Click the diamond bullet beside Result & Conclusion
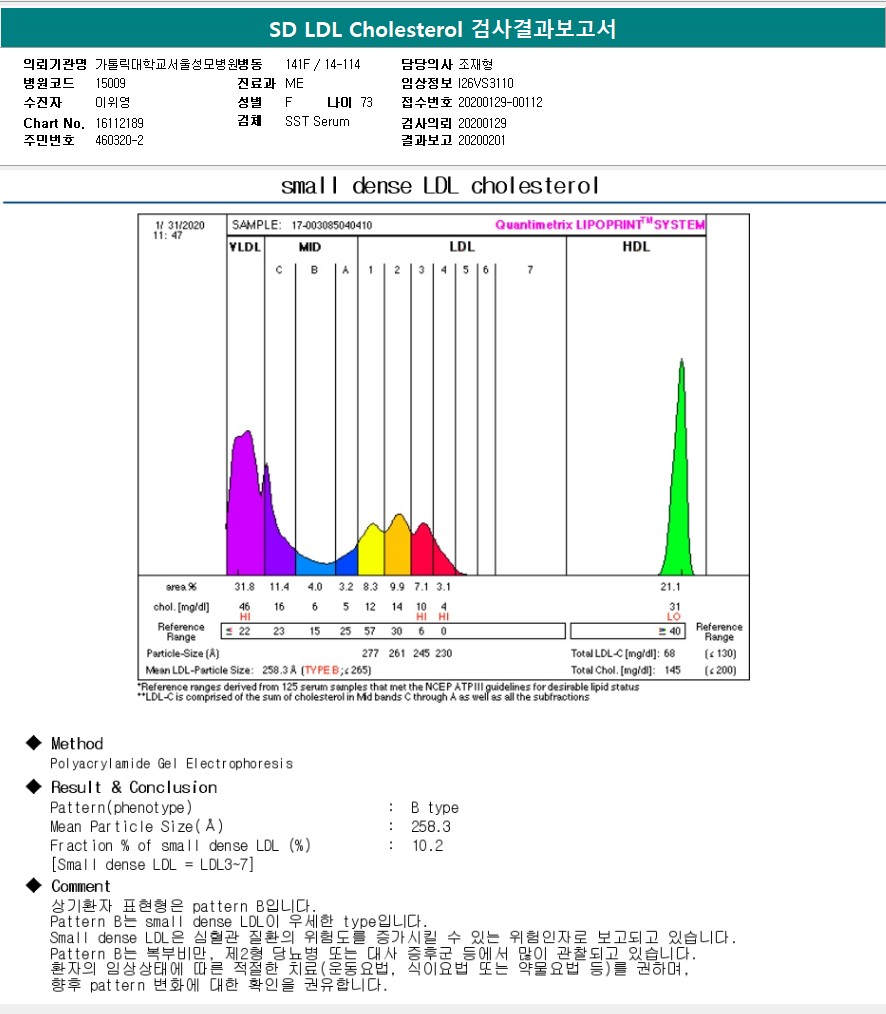Viewport: 886px width, 1014px height. click(33, 787)
